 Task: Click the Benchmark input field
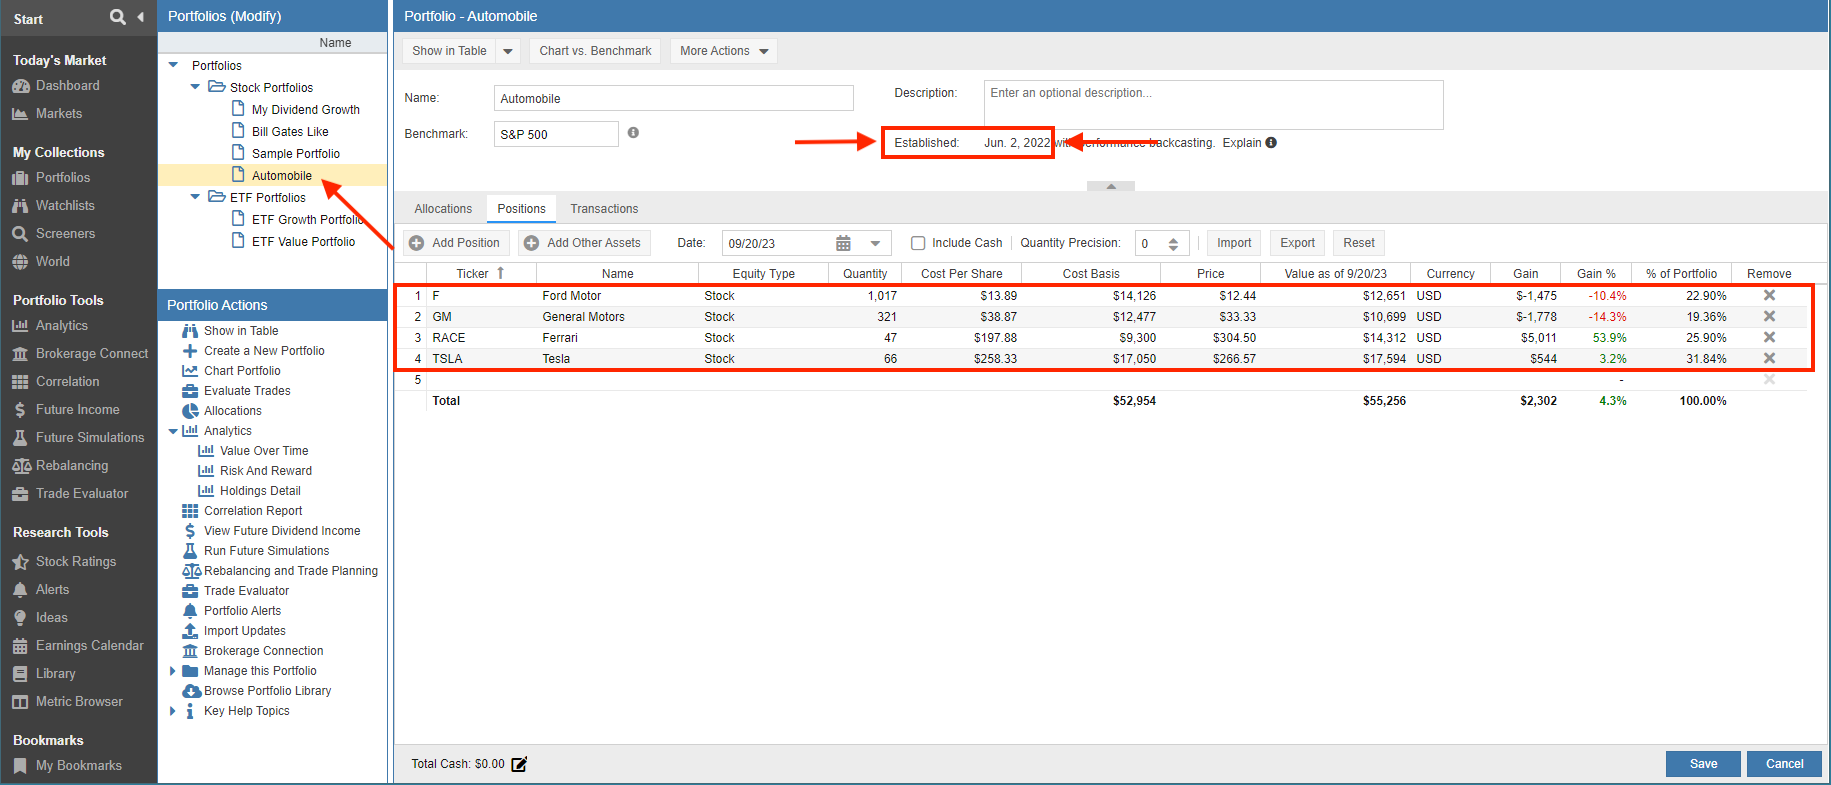[x=556, y=134]
